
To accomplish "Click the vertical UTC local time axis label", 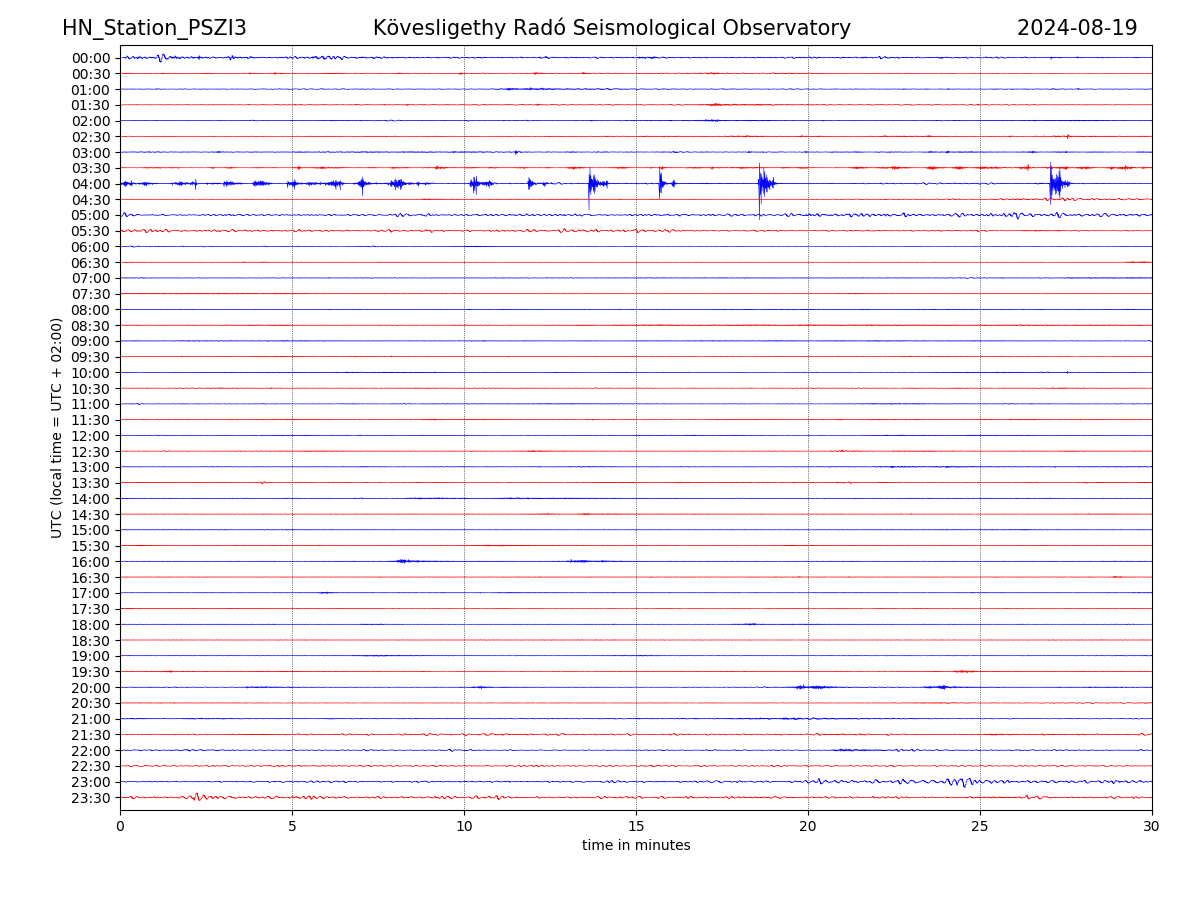I will tap(58, 427).
